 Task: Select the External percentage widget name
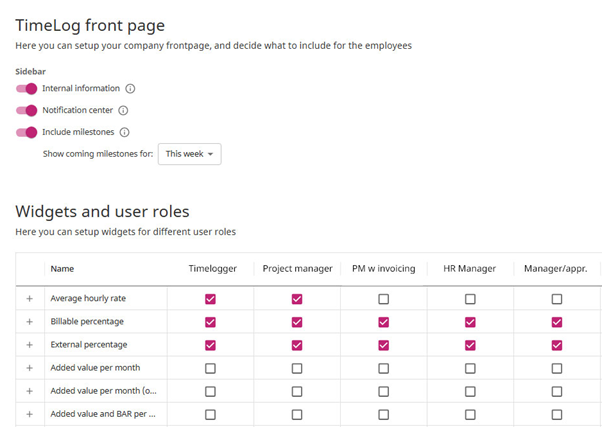tap(89, 344)
